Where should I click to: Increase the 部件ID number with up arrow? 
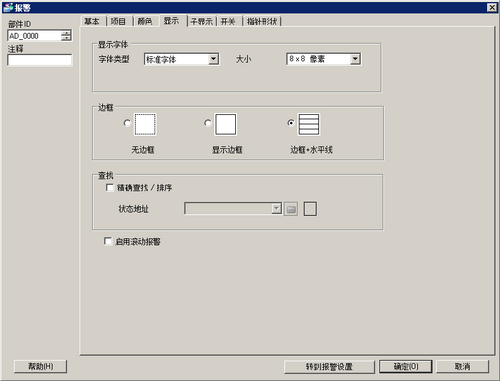point(66,33)
